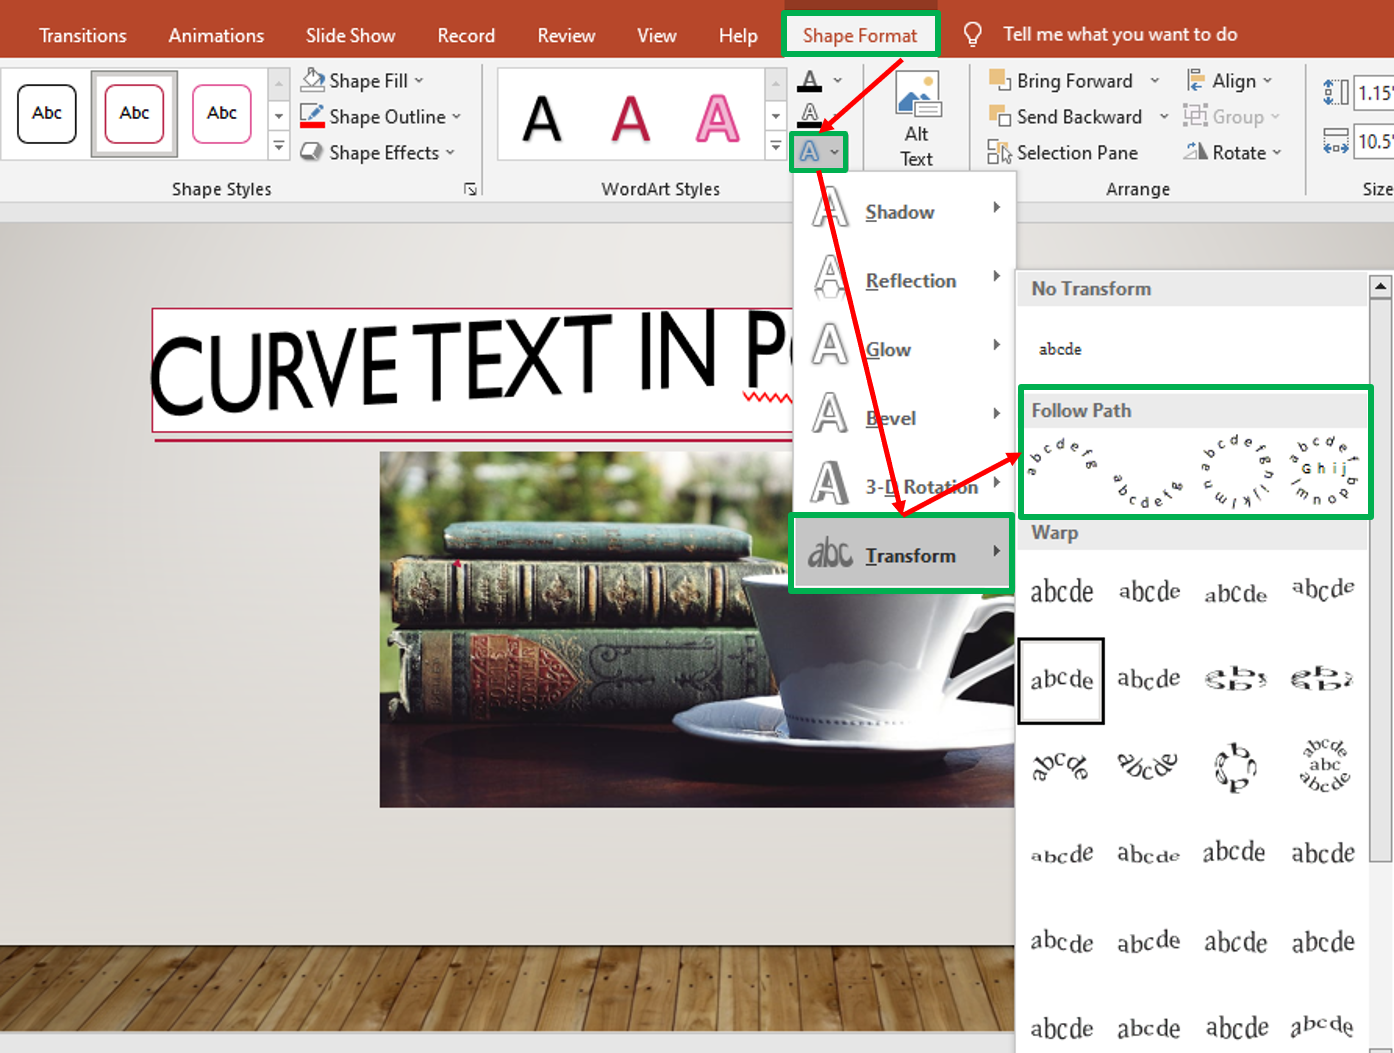Expand the Transform submenu arrow
1394x1053 pixels.
pyautogui.click(x=997, y=551)
